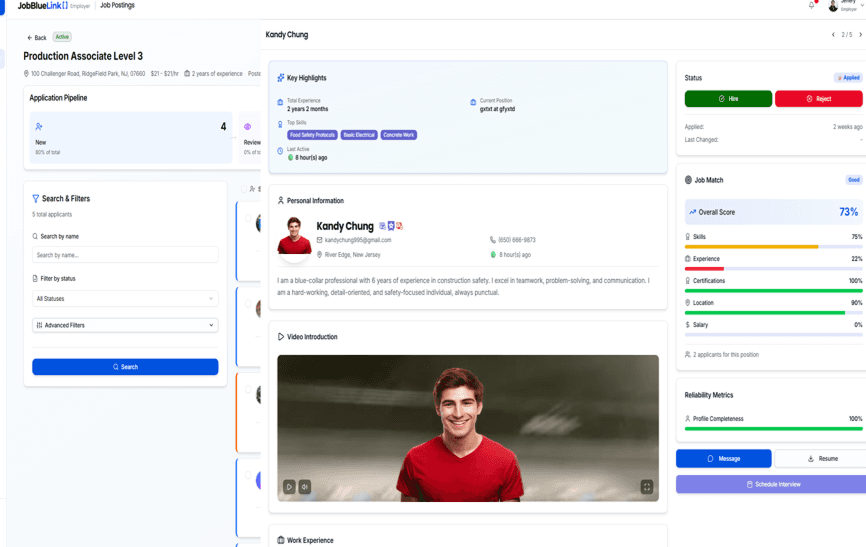Image resolution: width=866 pixels, height=547 pixels.
Task: Click the Location match progress bar
Action: [773, 313]
